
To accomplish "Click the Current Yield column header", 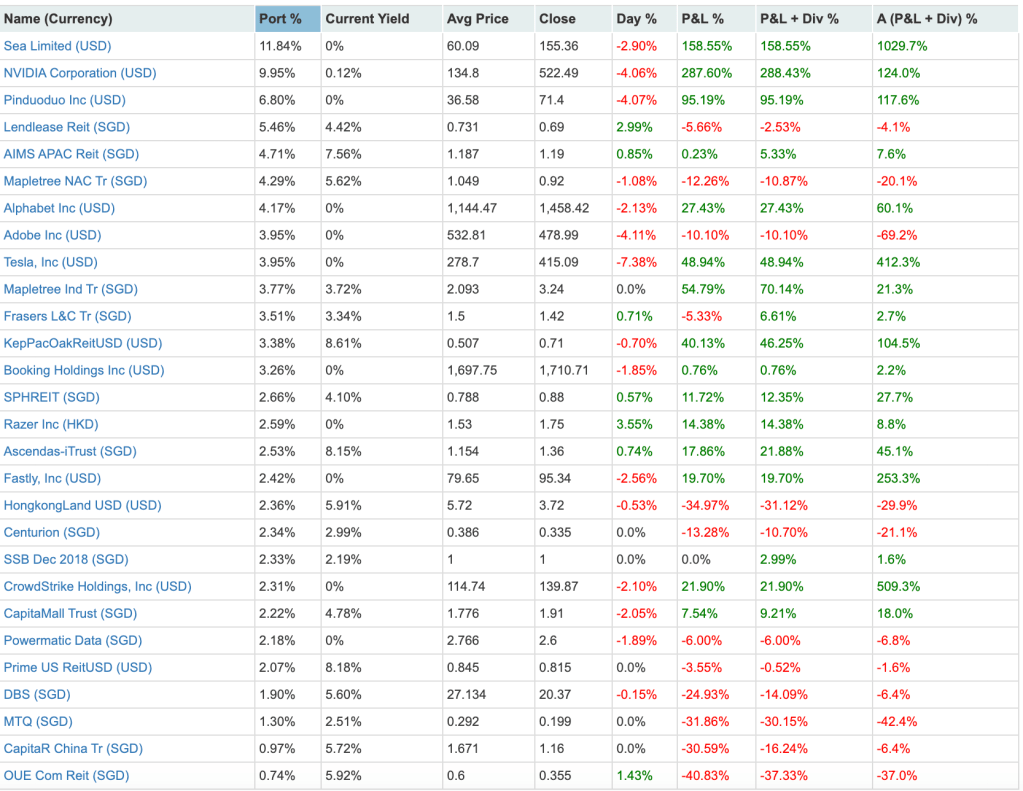I will pyautogui.click(x=367, y=19).
